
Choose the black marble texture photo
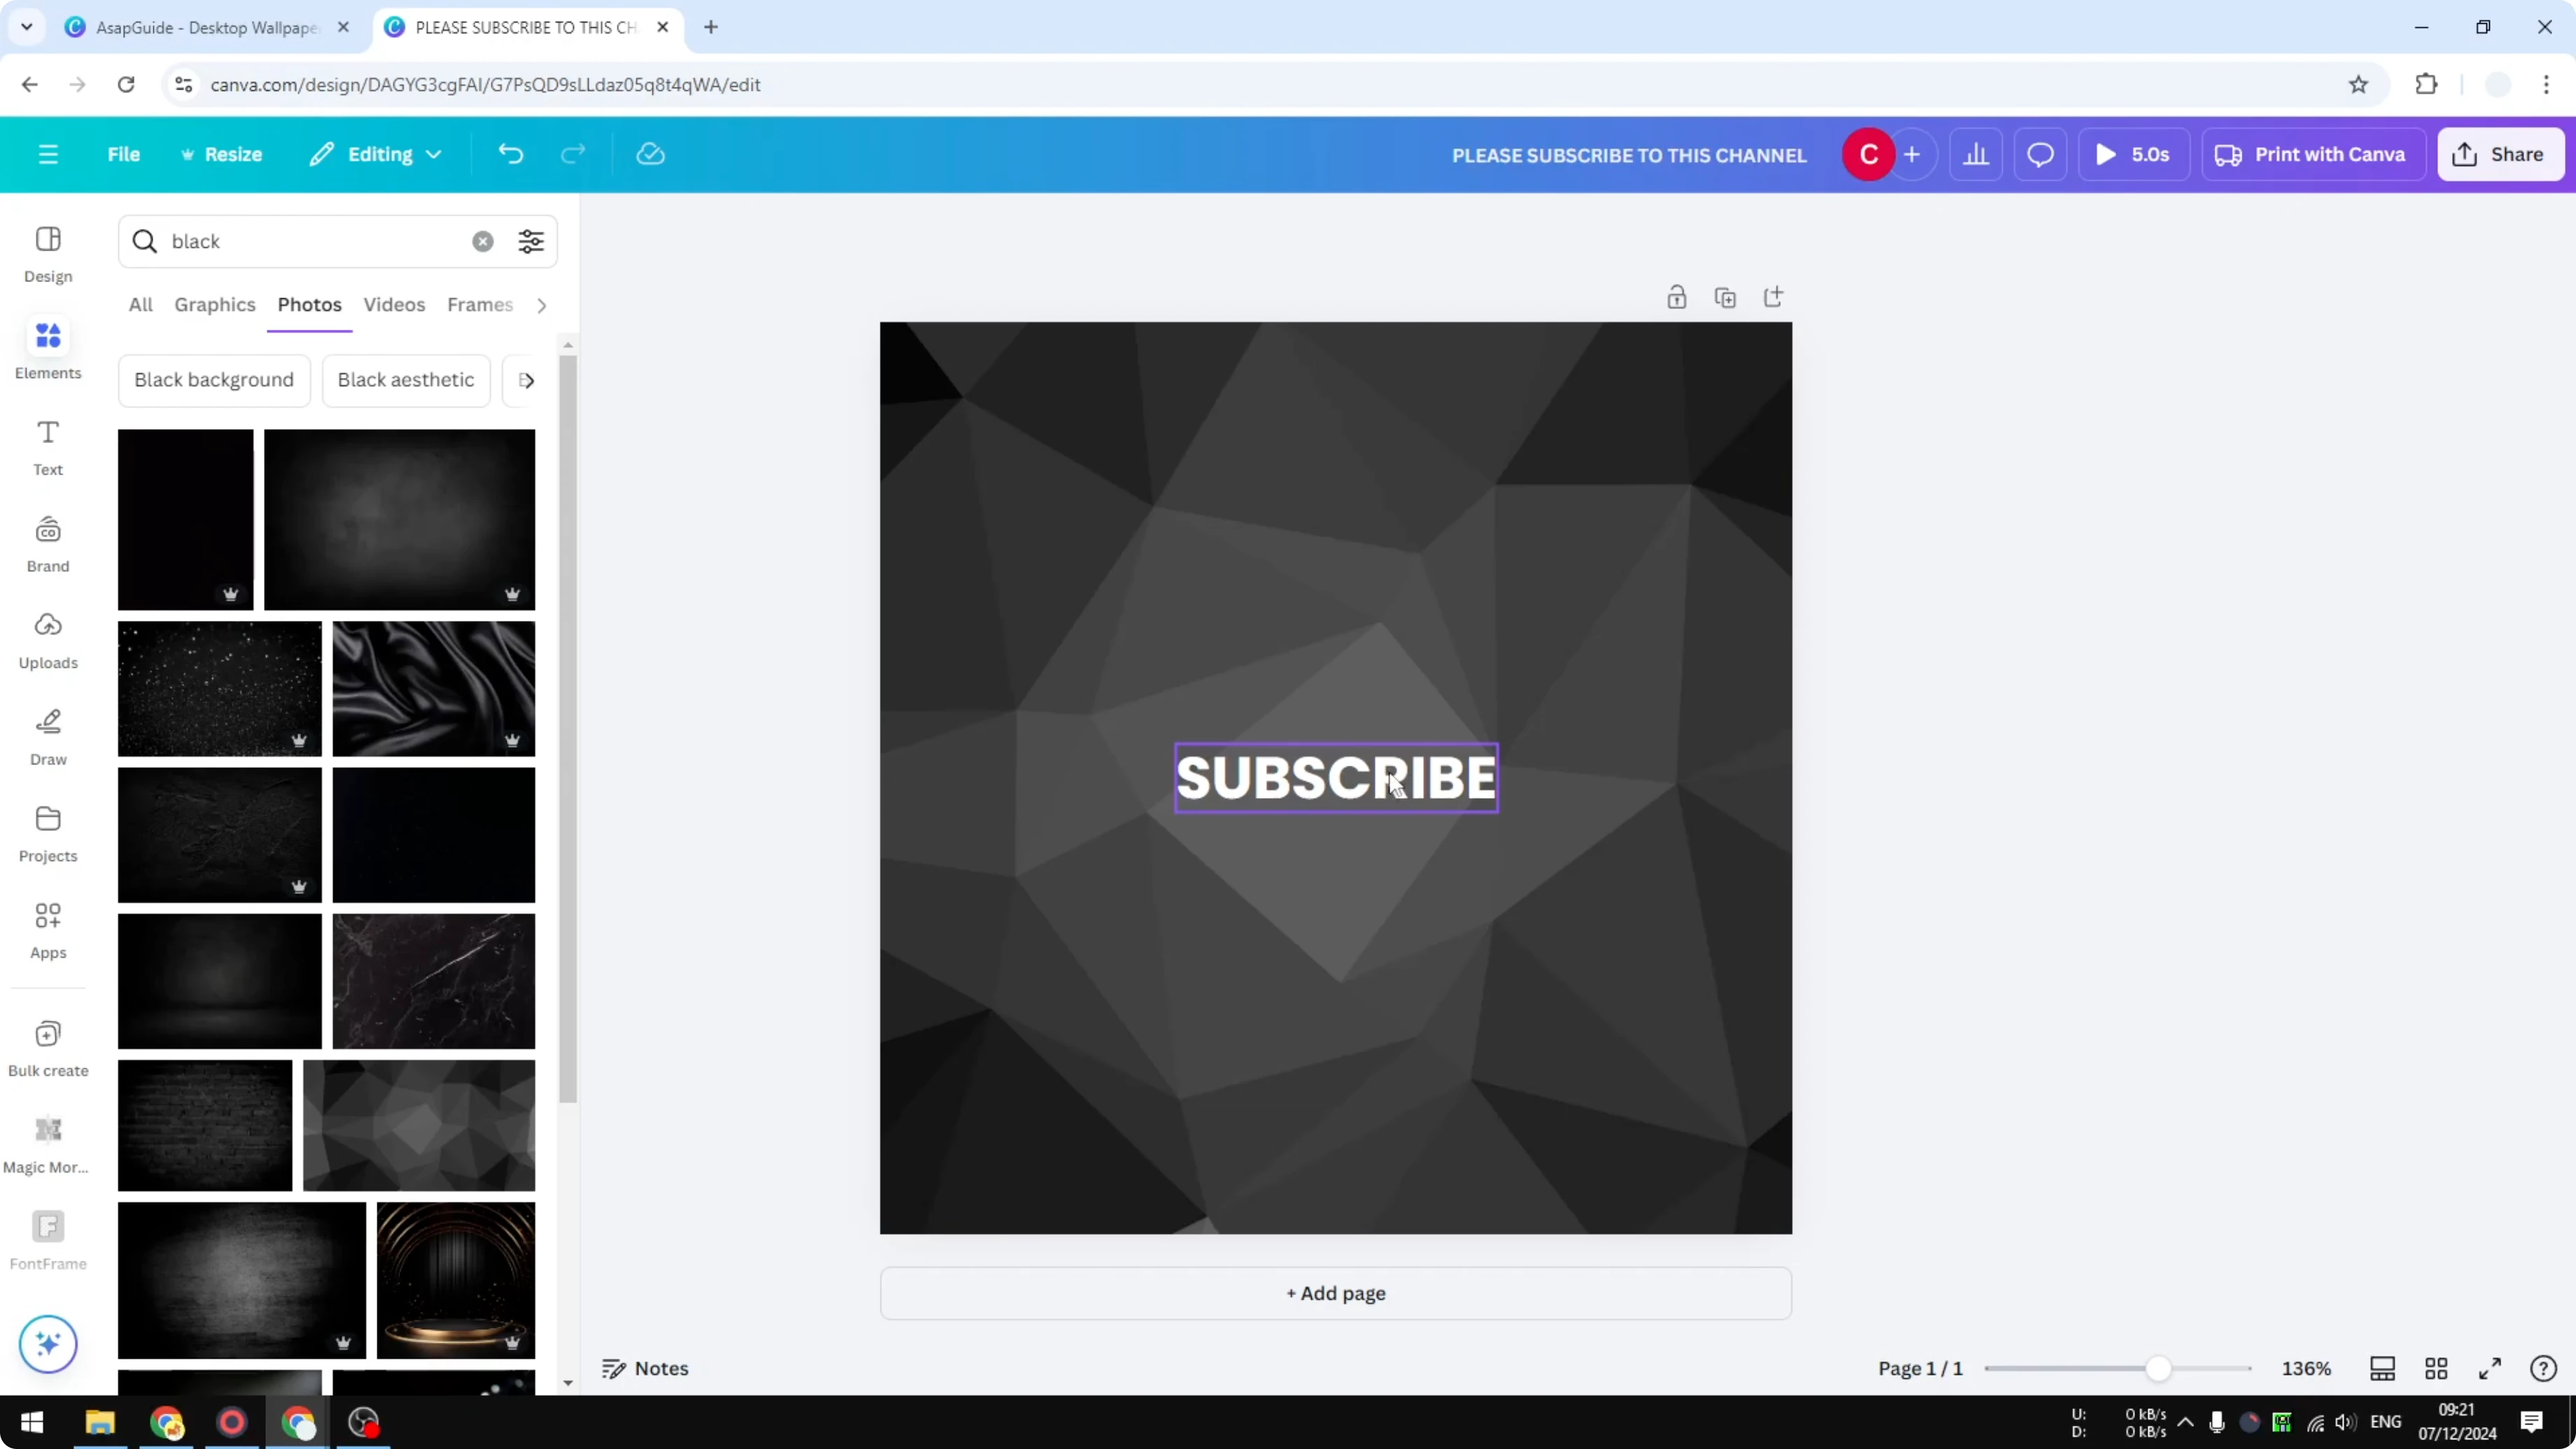point(434,980)
